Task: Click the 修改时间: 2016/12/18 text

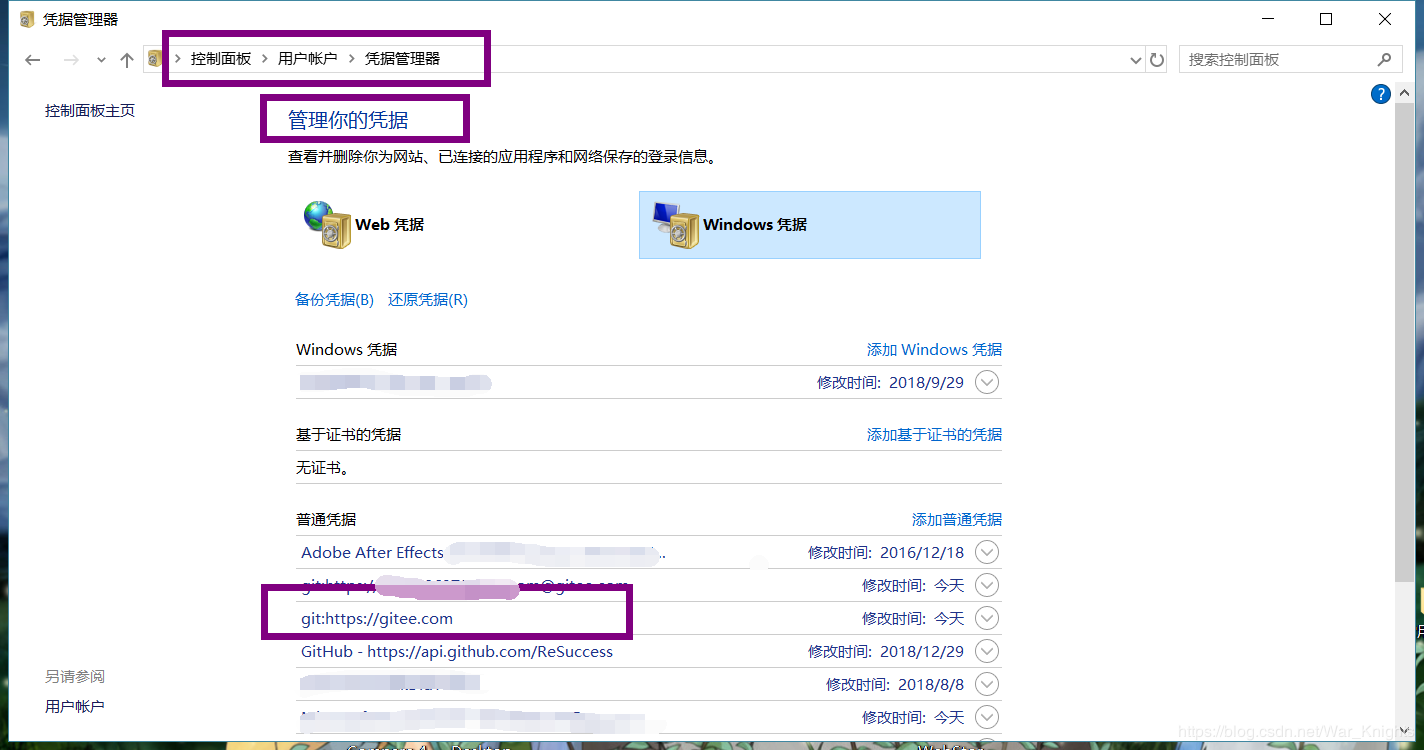Action: click(886, 553)
